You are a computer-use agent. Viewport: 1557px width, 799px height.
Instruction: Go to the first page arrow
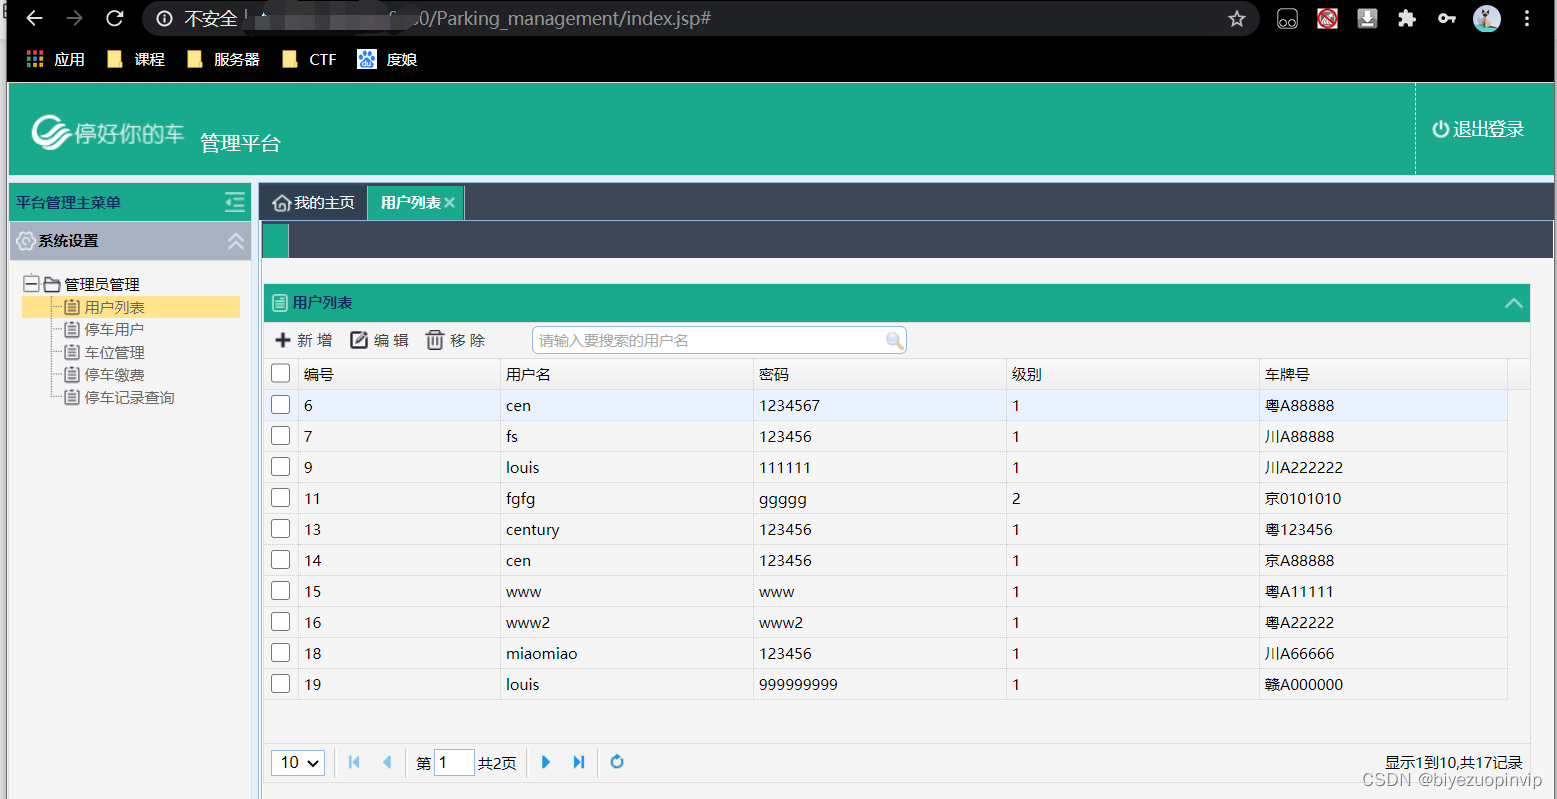tap(354, 762)
